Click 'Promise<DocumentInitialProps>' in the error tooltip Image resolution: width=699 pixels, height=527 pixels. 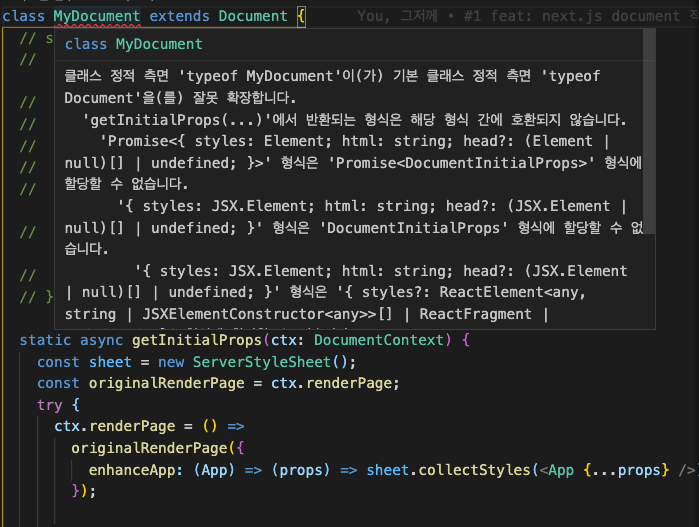click(x=461, y=163)
